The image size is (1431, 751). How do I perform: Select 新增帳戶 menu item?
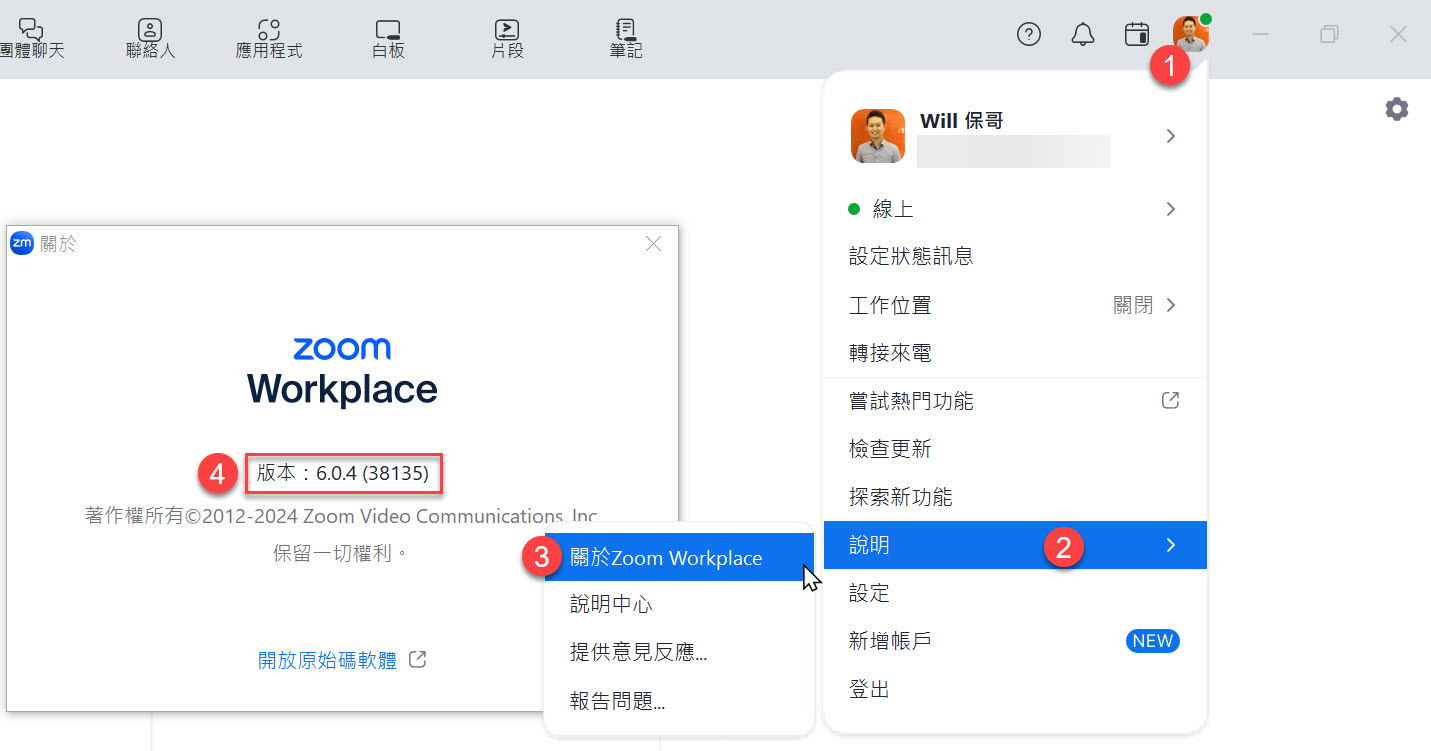(x=1015, y=641)
